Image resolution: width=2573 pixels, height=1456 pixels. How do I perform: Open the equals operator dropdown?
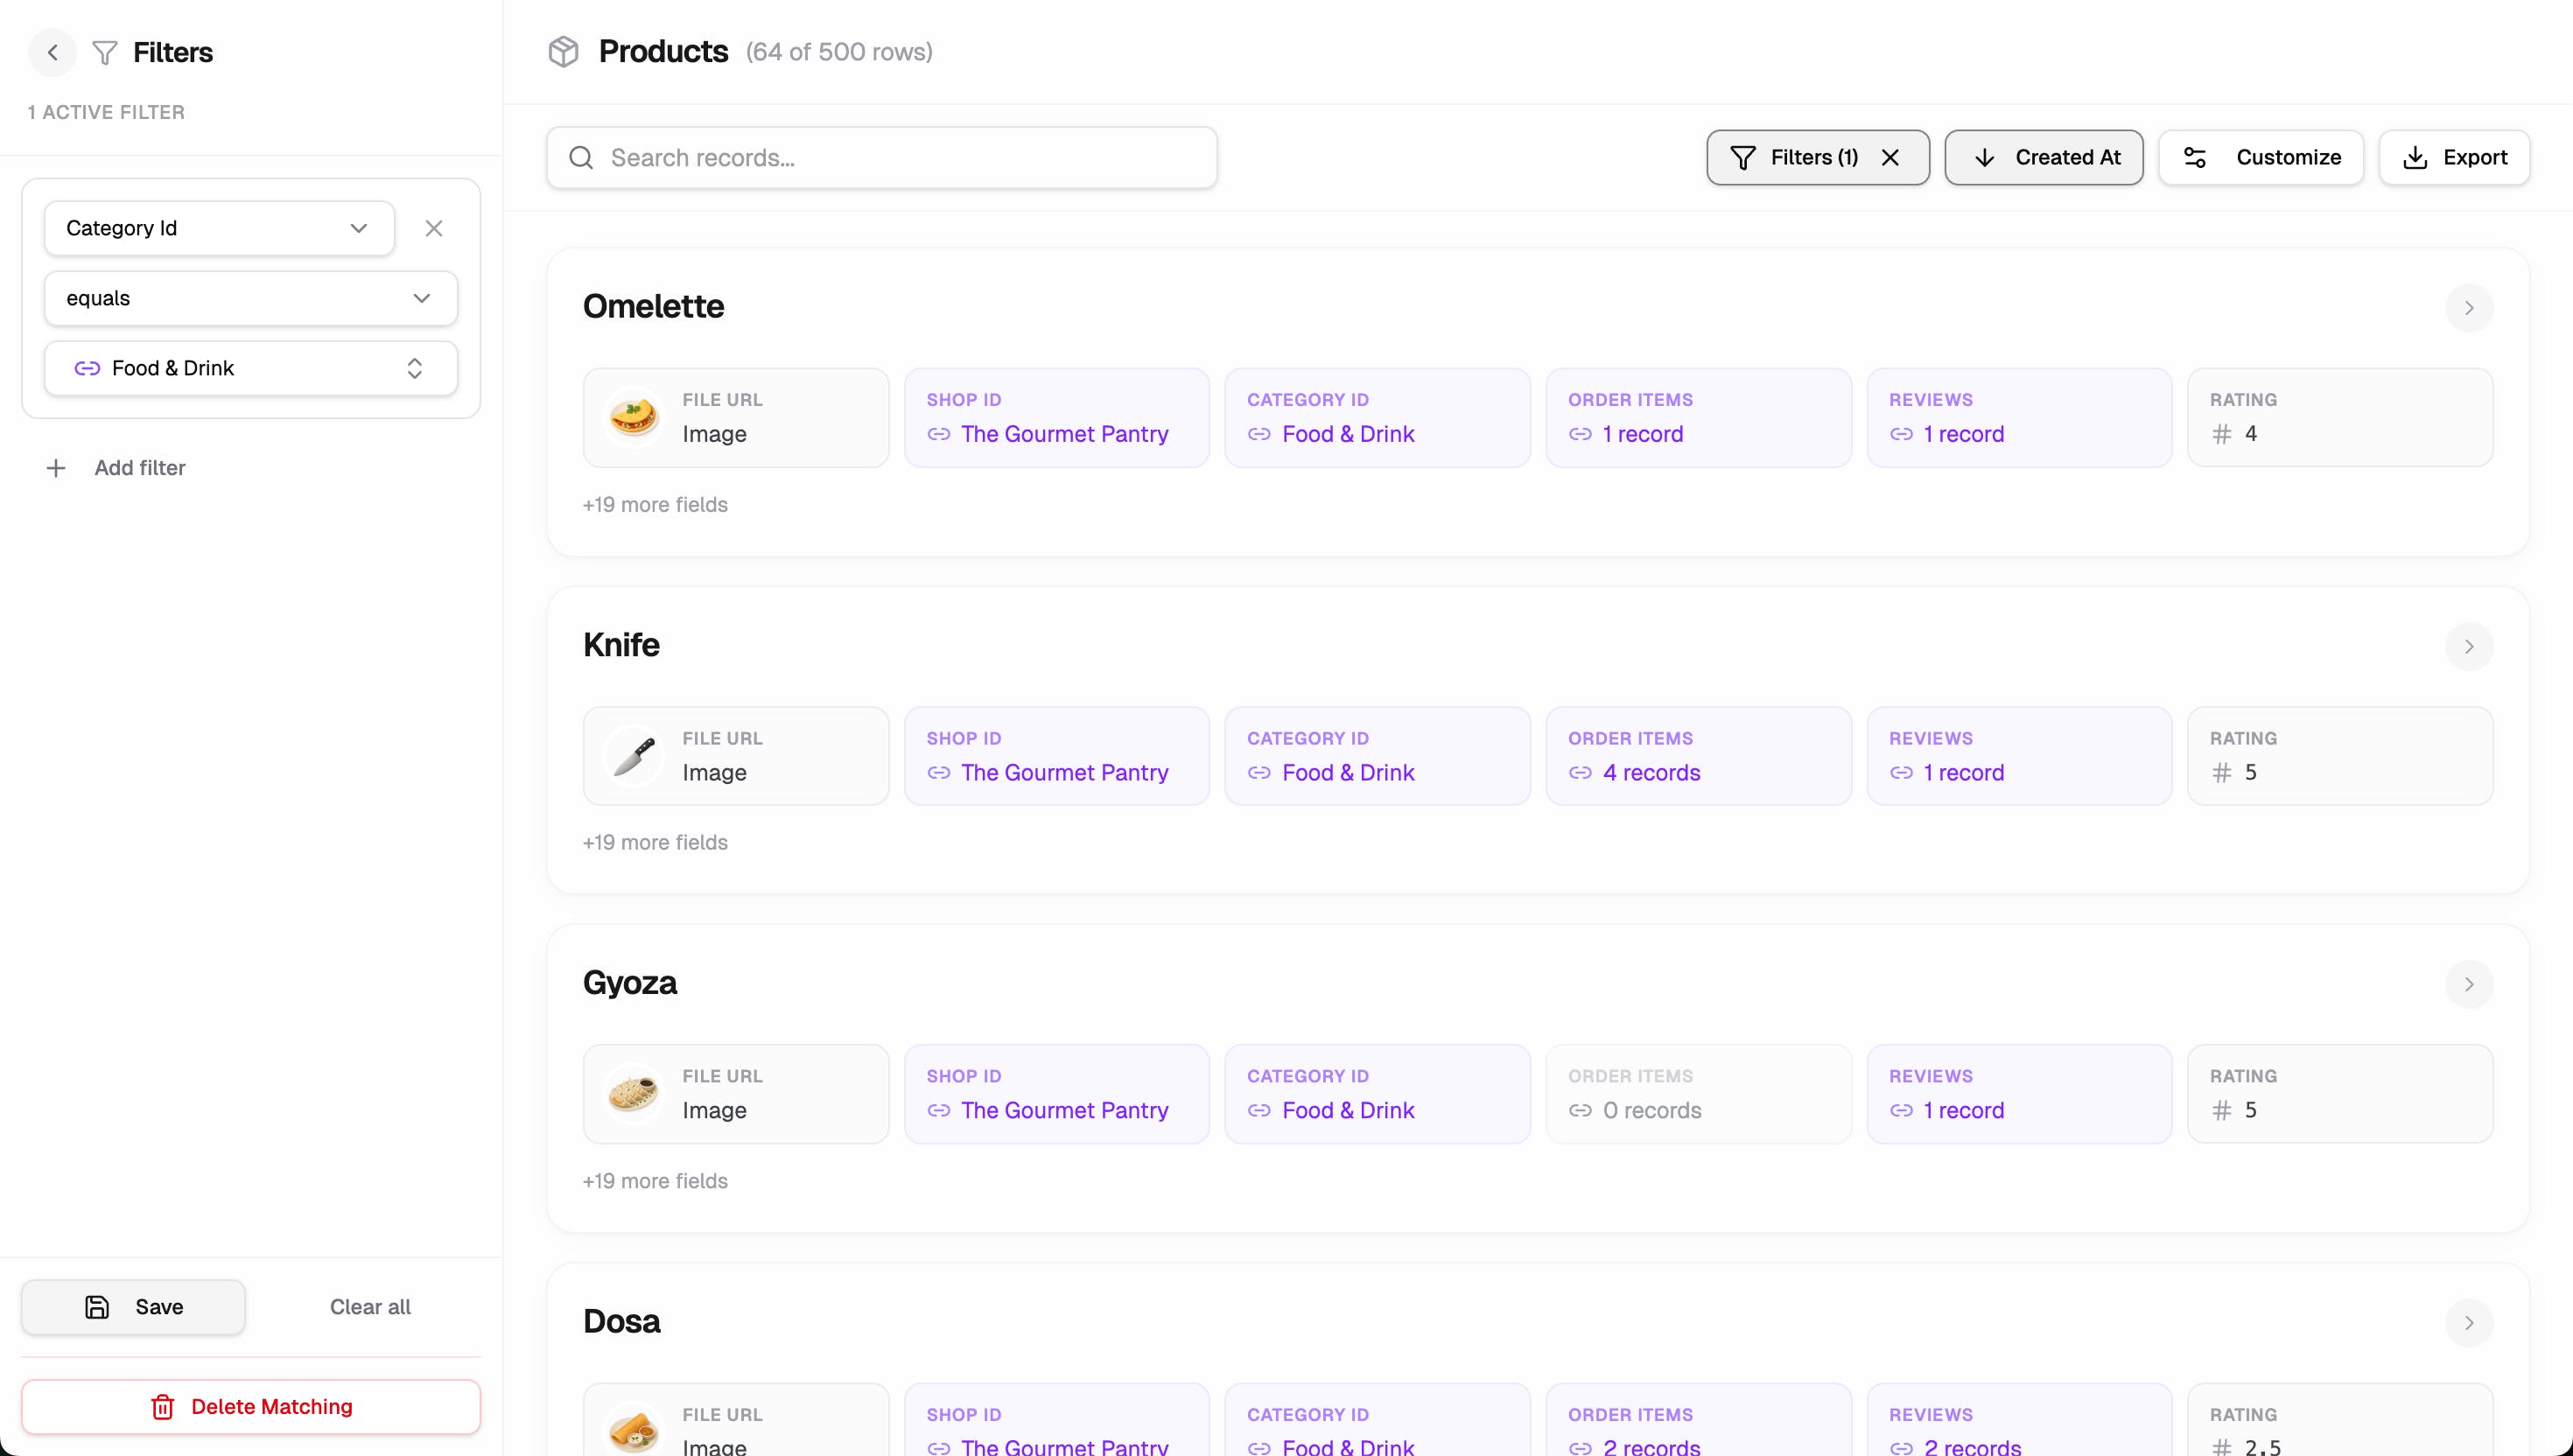(250, 299)
